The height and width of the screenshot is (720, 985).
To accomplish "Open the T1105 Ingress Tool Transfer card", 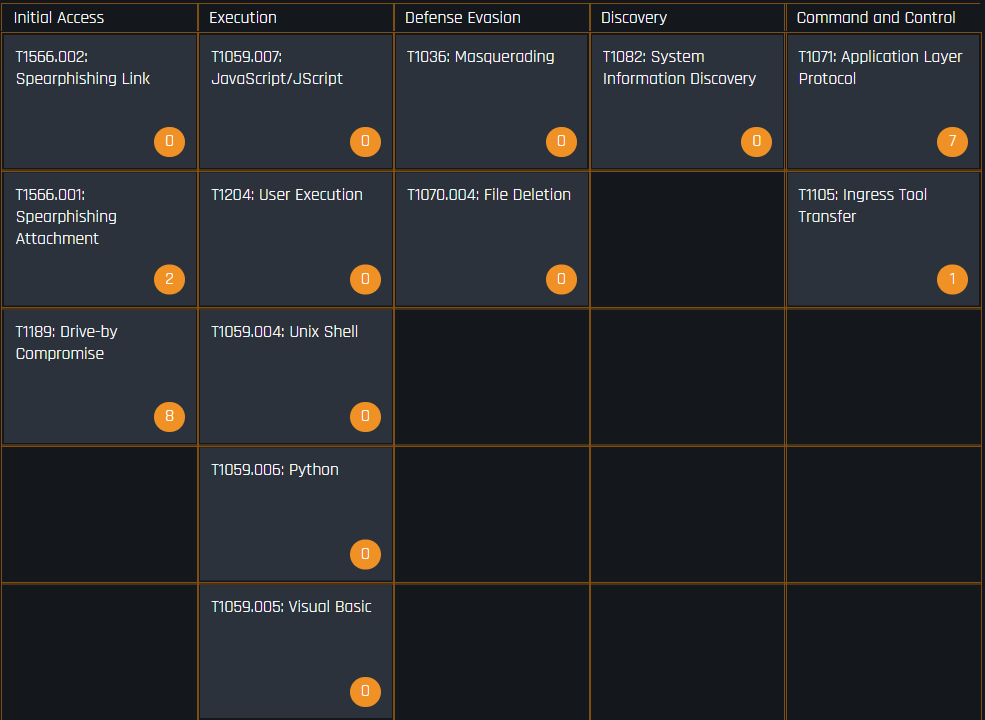I will [883, 239].
